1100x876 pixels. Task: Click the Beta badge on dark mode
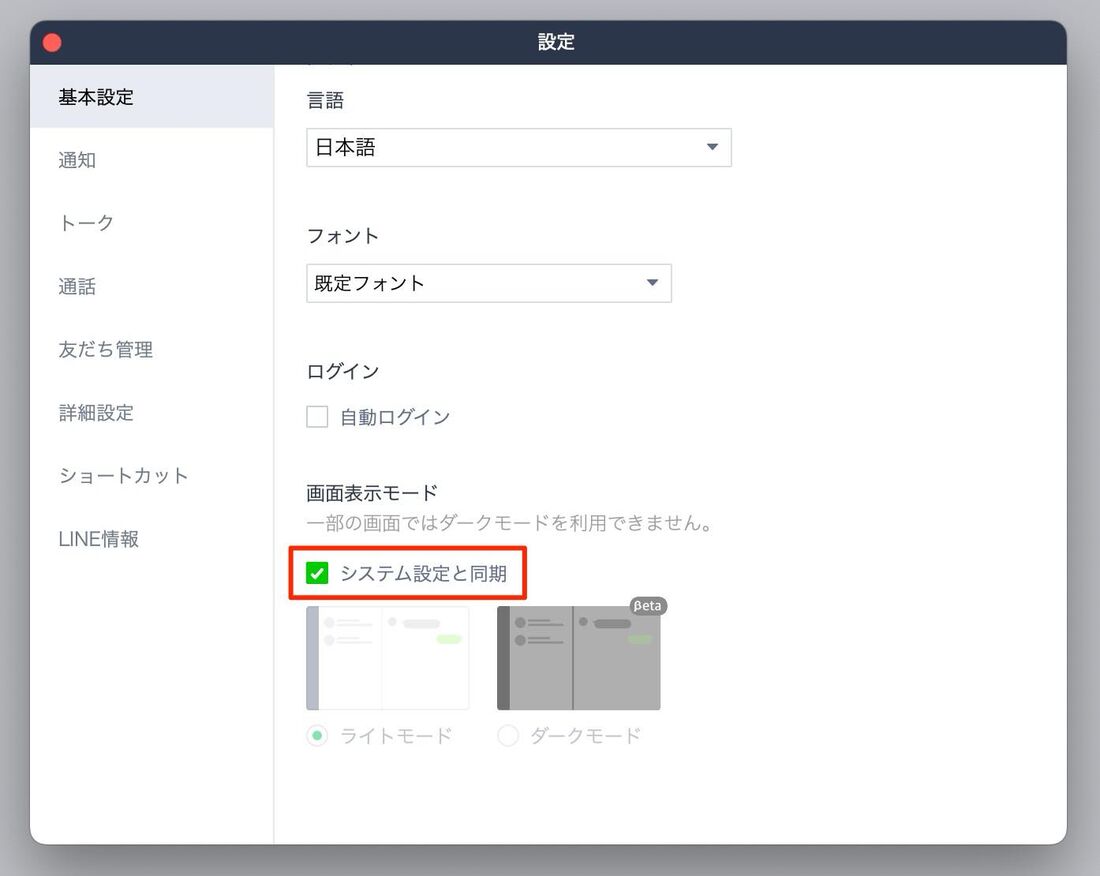tap(648, 606)
